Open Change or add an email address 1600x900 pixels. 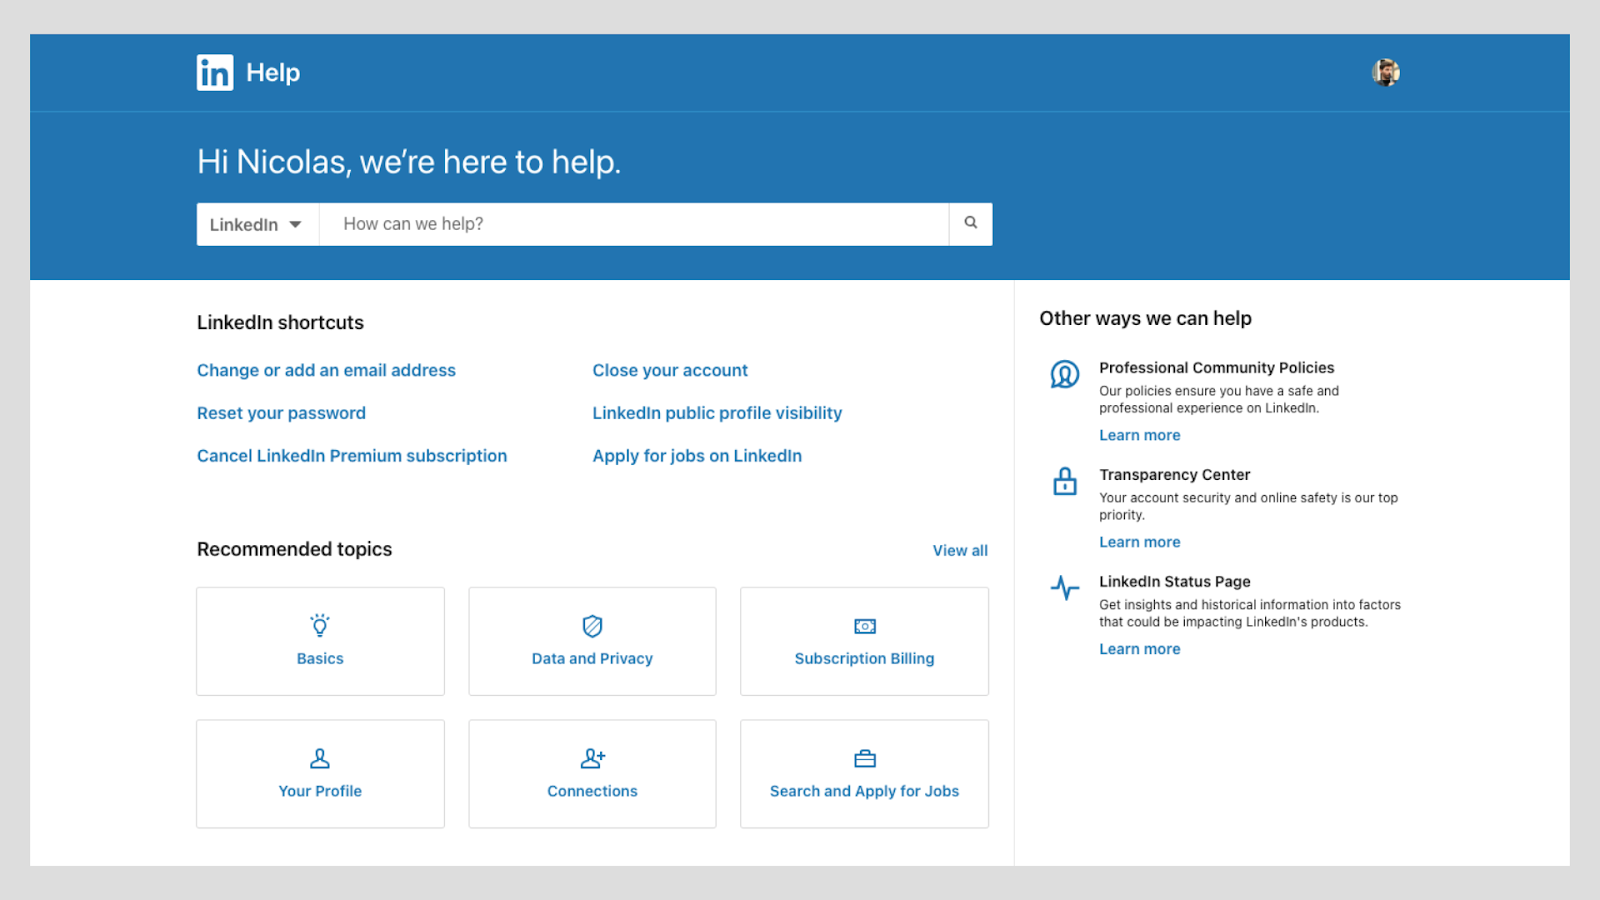point(326,370)
